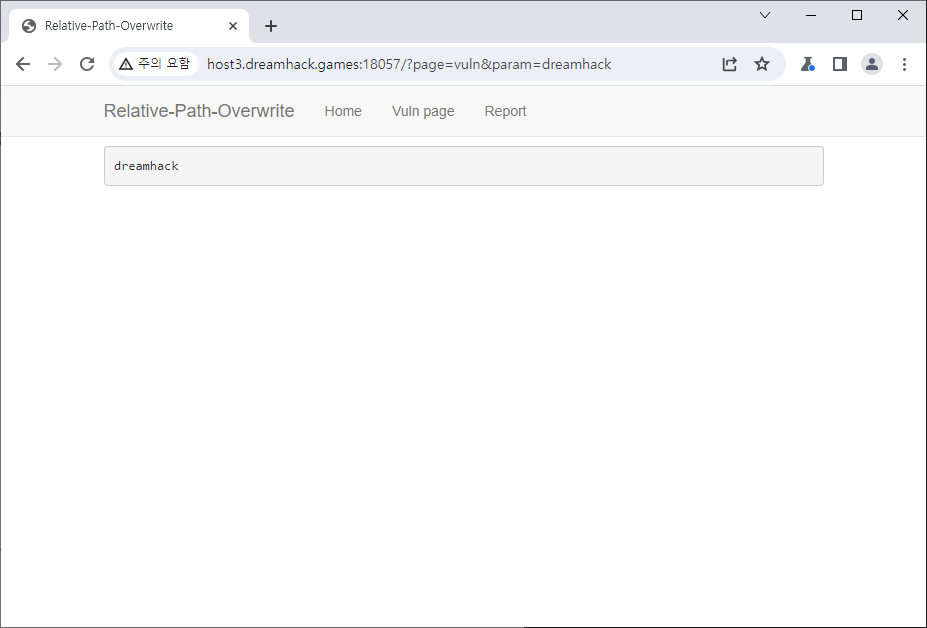The image size is (927, 628).
Task: Click the browser back arrow
Action: pos(23,64)
